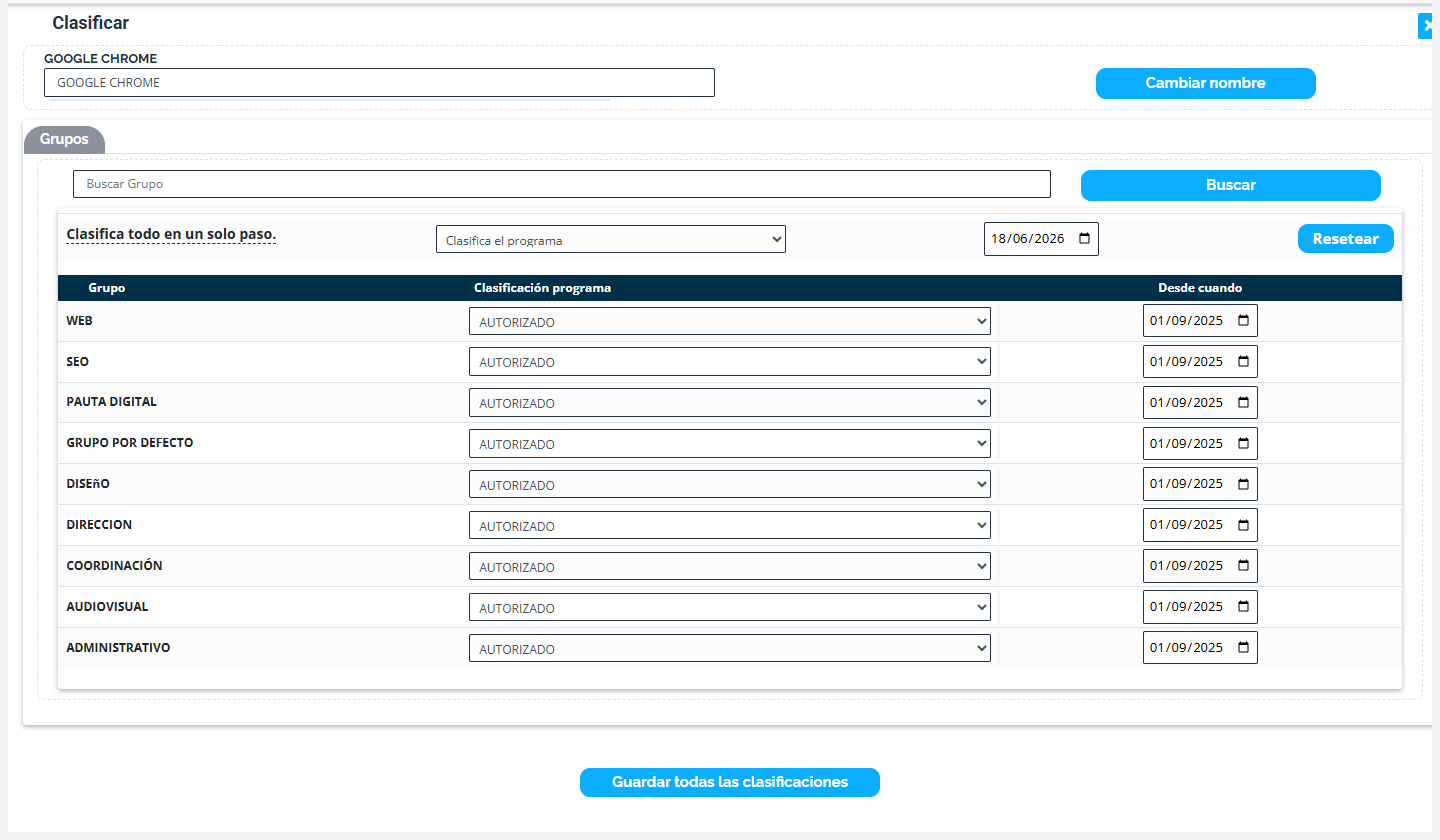
Task: Click the Buscar button
Action: click(x=1231, y=185)
